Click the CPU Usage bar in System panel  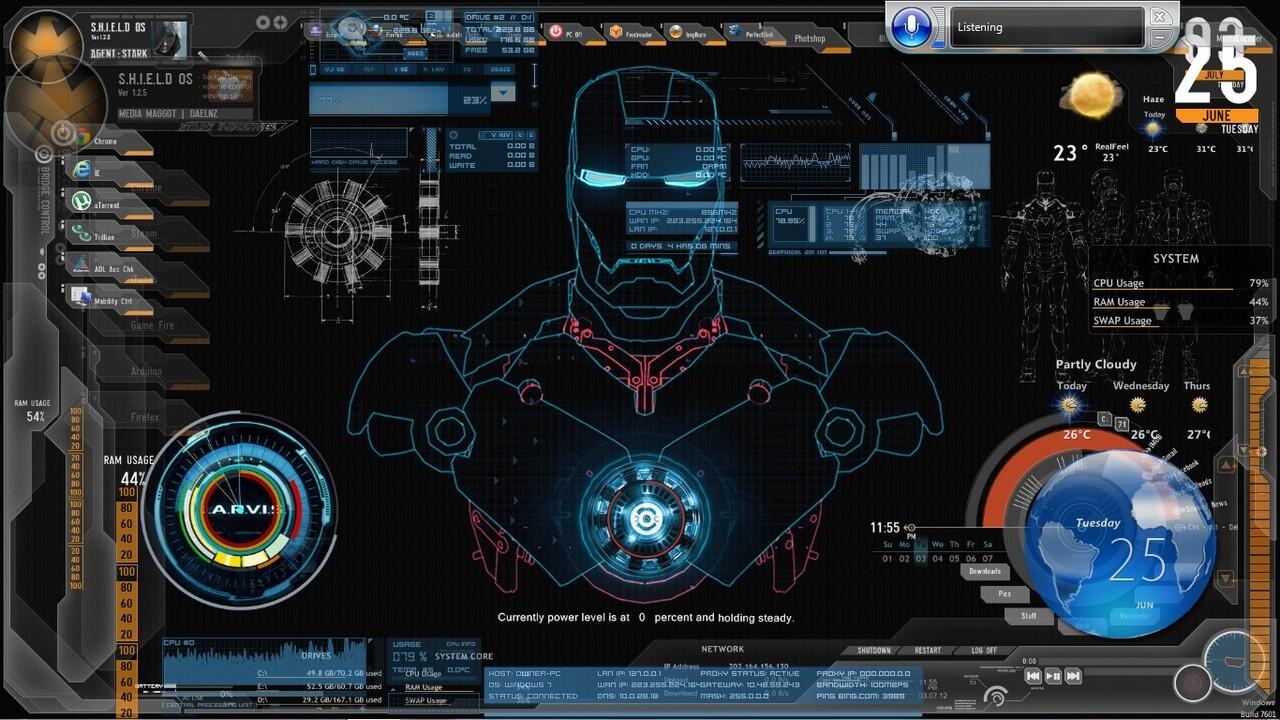1180,284
